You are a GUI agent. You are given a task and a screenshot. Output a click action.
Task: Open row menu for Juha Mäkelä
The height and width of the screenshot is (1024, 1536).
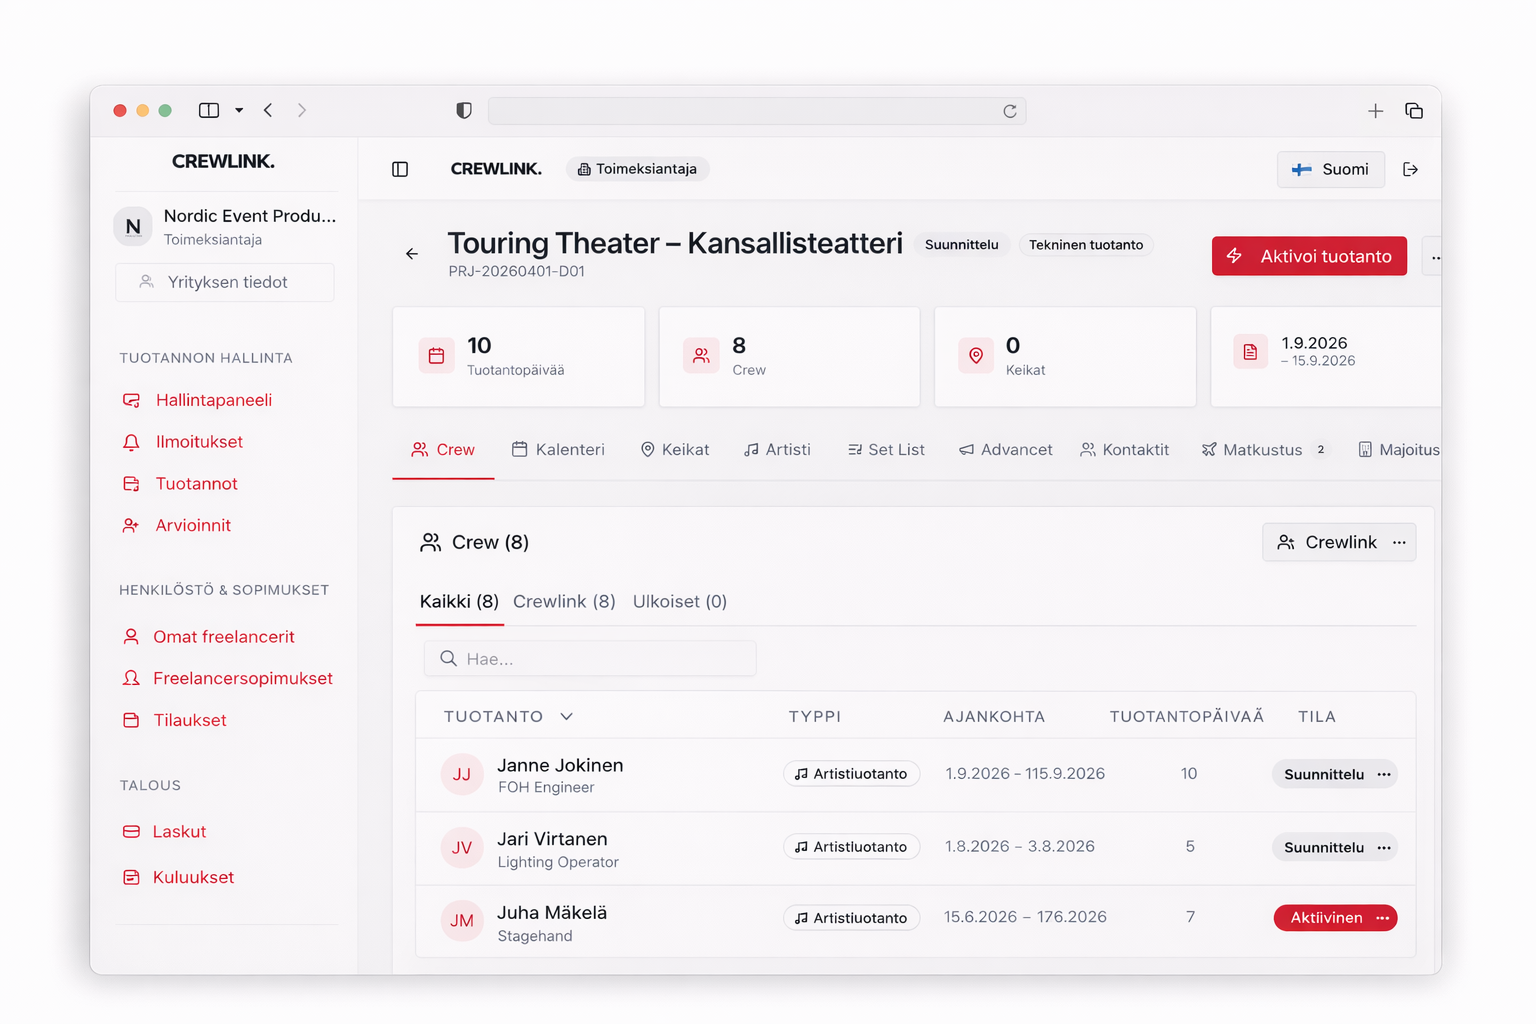tap(1383, 918)
